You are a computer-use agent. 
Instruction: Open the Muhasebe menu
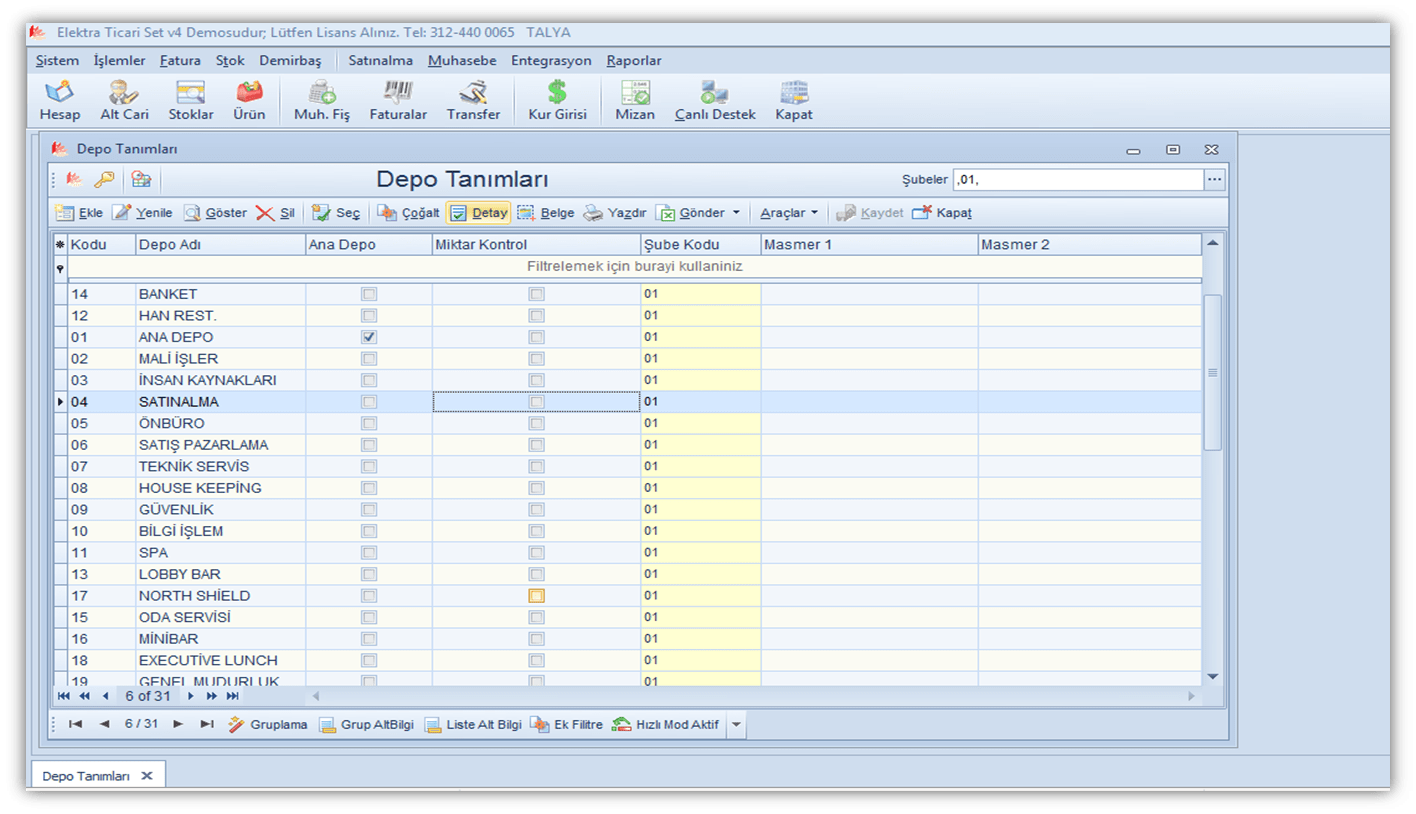(462, 61)
